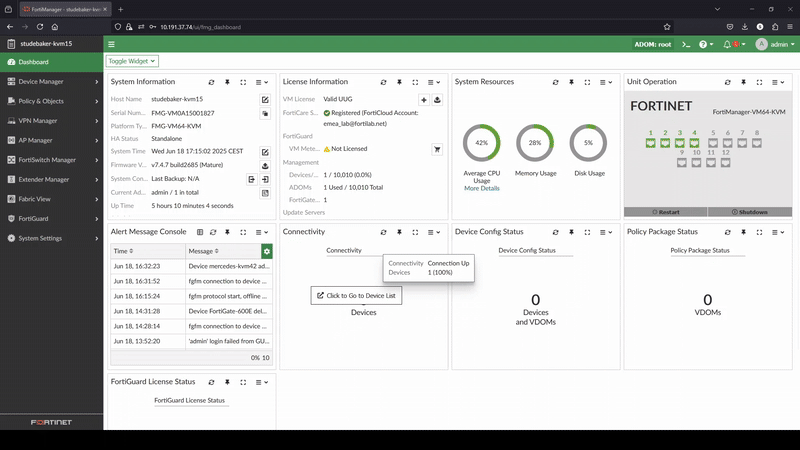800x450 pixels.
Task: Select port 1 in Unit Operation
Action: tap(651, 143)
